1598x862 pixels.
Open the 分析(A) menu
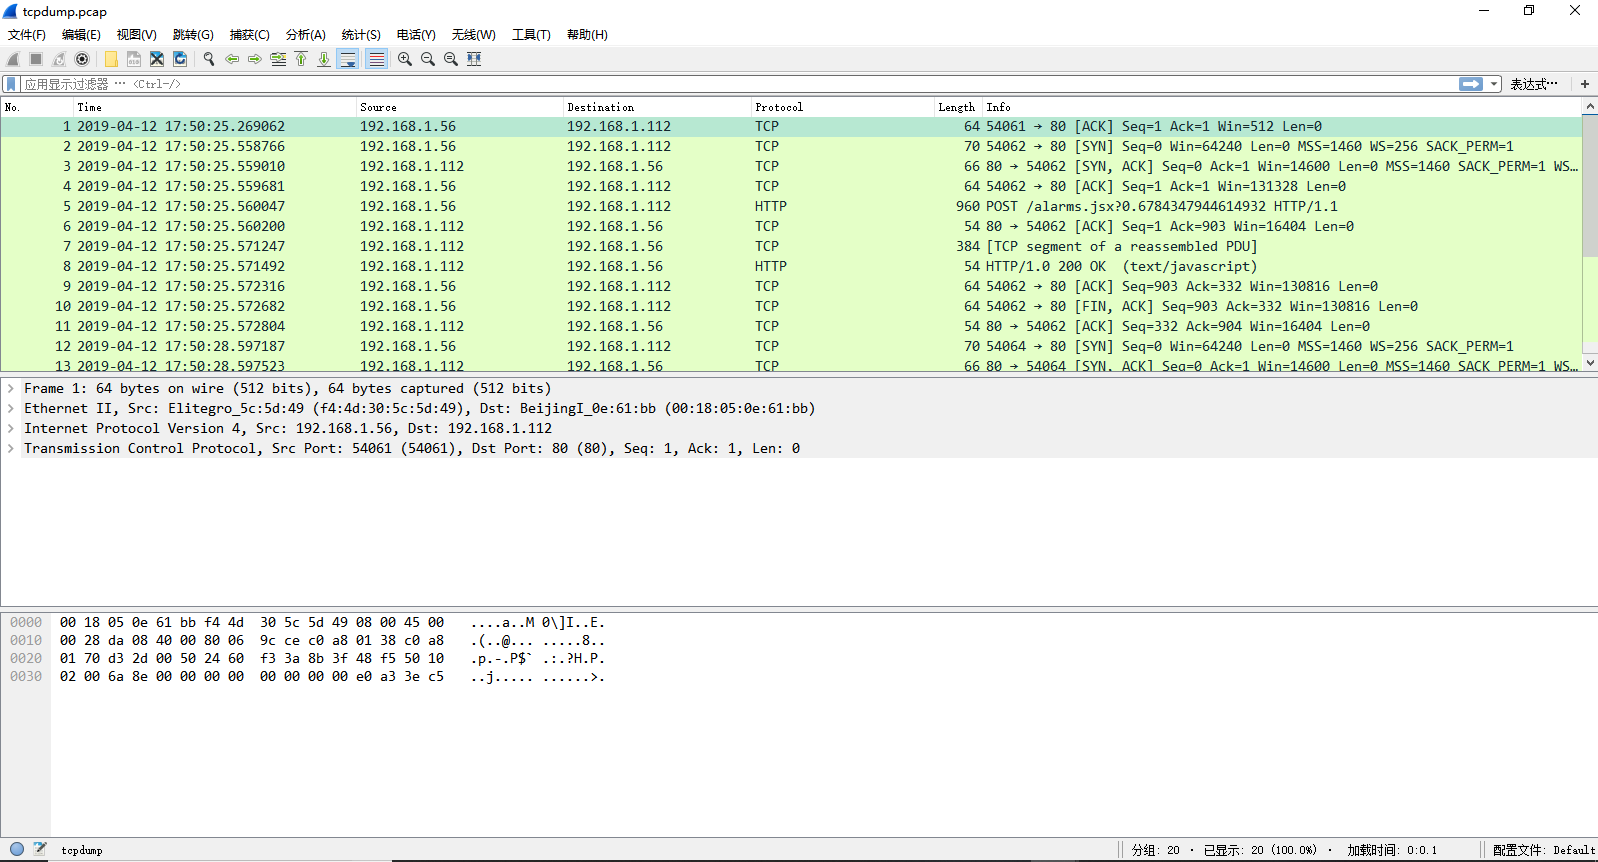[x=305, y=34]
